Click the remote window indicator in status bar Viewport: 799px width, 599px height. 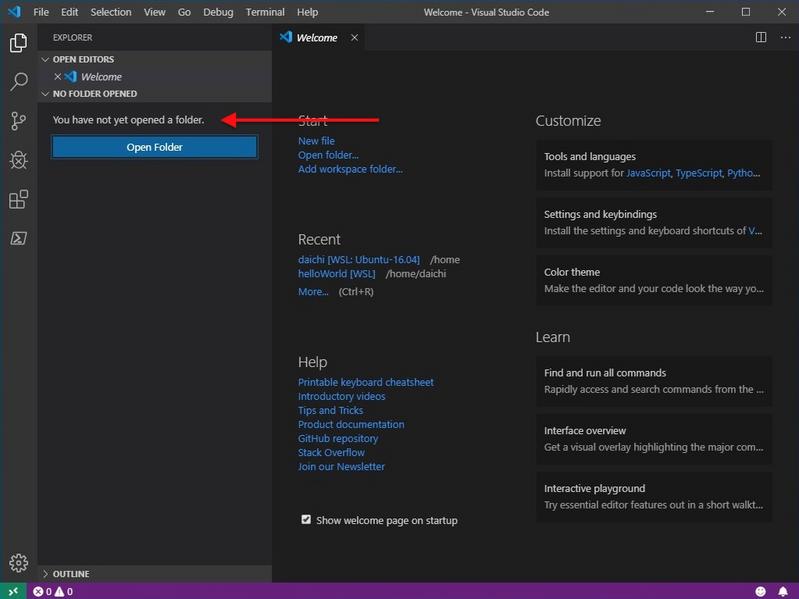[x=14, y=591]
